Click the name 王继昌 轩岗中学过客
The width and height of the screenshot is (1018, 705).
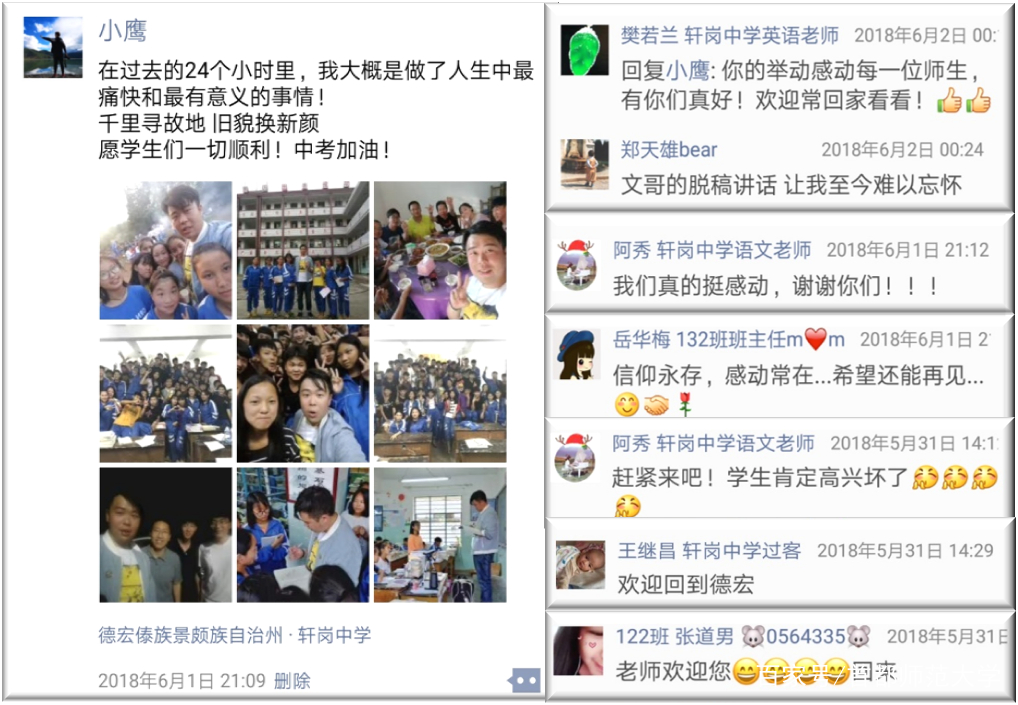pyautogui.click(x=709, y=550)
